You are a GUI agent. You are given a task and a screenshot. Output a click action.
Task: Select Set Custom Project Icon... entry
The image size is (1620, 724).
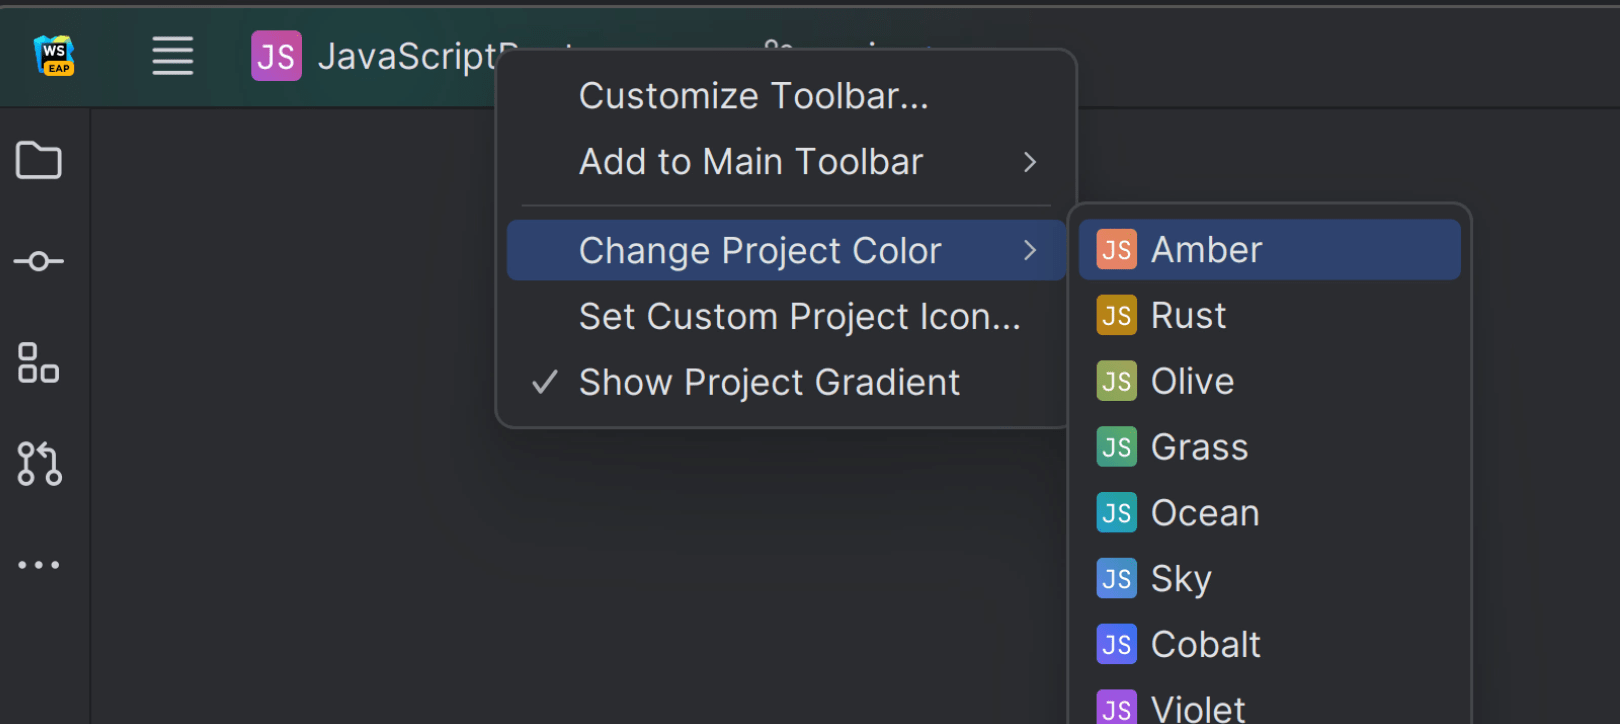[799, 317]
